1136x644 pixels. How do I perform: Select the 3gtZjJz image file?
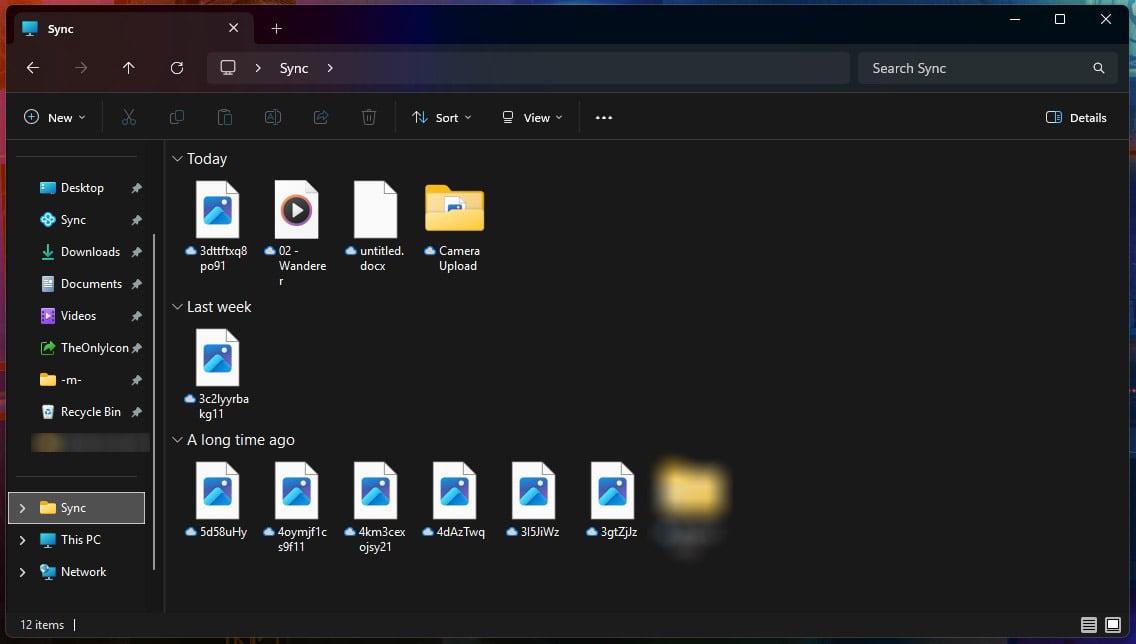click(x=612, y=501)
